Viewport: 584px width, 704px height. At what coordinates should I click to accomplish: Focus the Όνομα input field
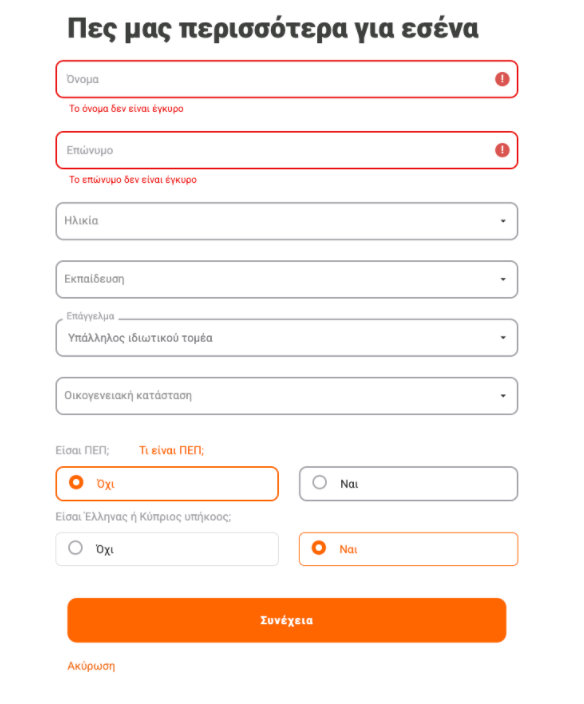287,79
